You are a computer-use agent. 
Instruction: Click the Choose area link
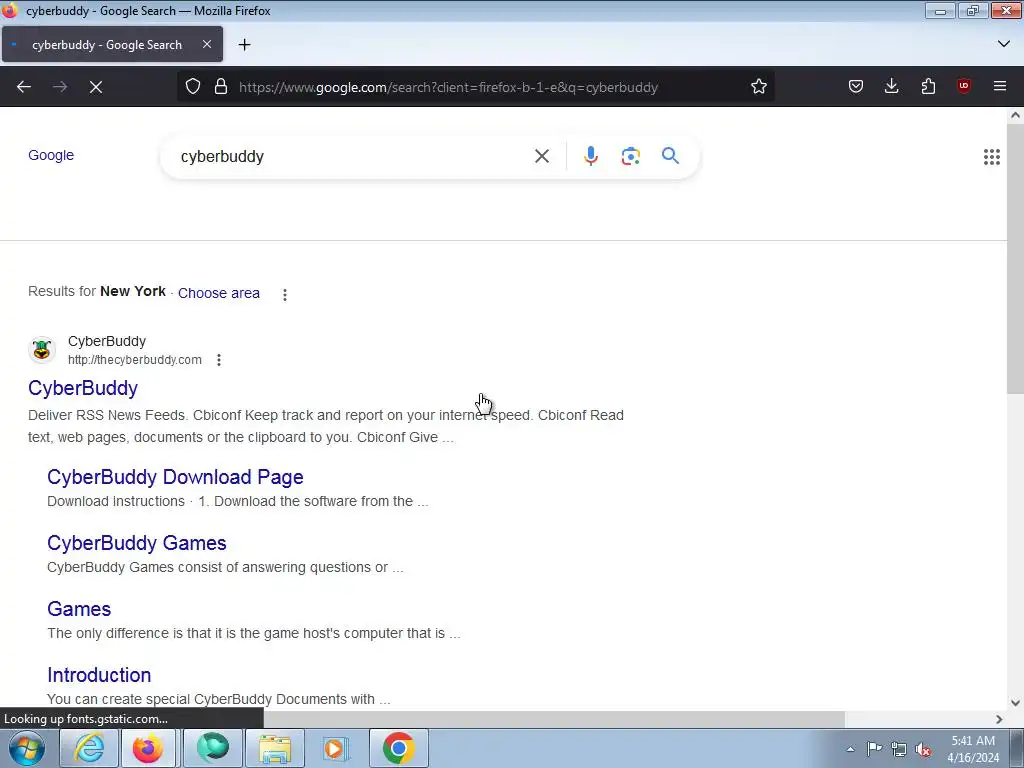[x=219, y=293]
